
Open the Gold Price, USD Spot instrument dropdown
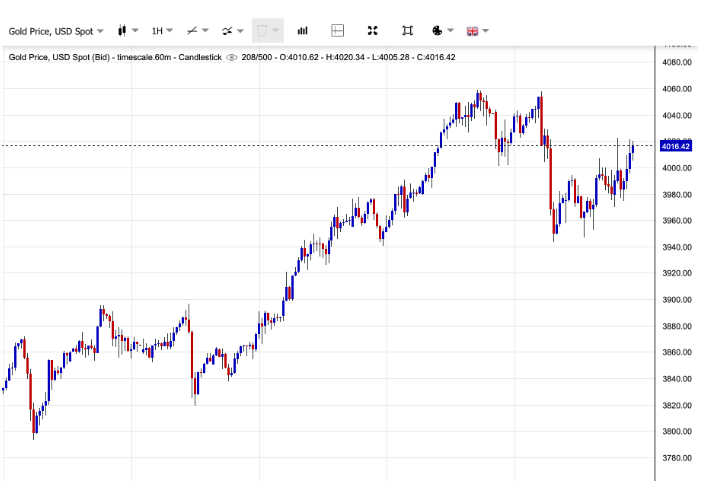pos(55,31)
